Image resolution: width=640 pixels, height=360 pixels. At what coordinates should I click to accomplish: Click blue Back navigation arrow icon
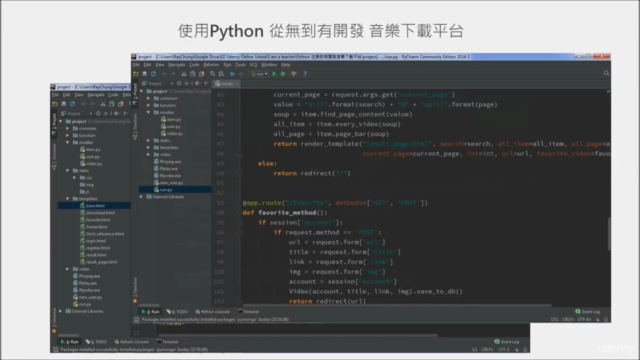pyautogui.click(x=232, y=74)
